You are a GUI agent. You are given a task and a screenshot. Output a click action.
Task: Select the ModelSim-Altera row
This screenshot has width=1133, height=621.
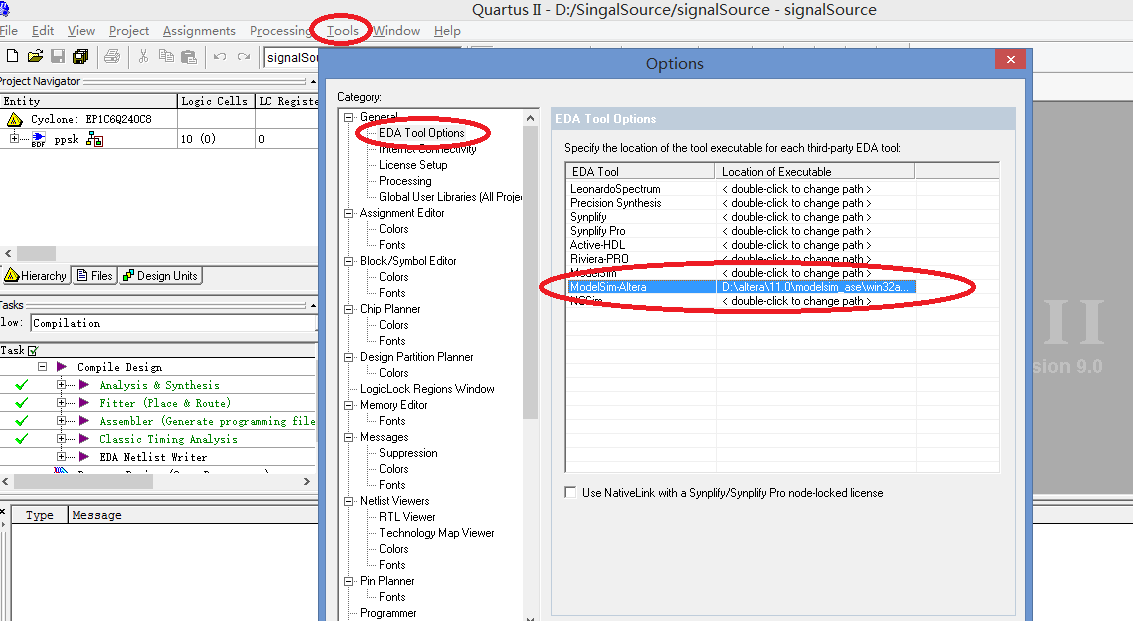click(741, 287)
